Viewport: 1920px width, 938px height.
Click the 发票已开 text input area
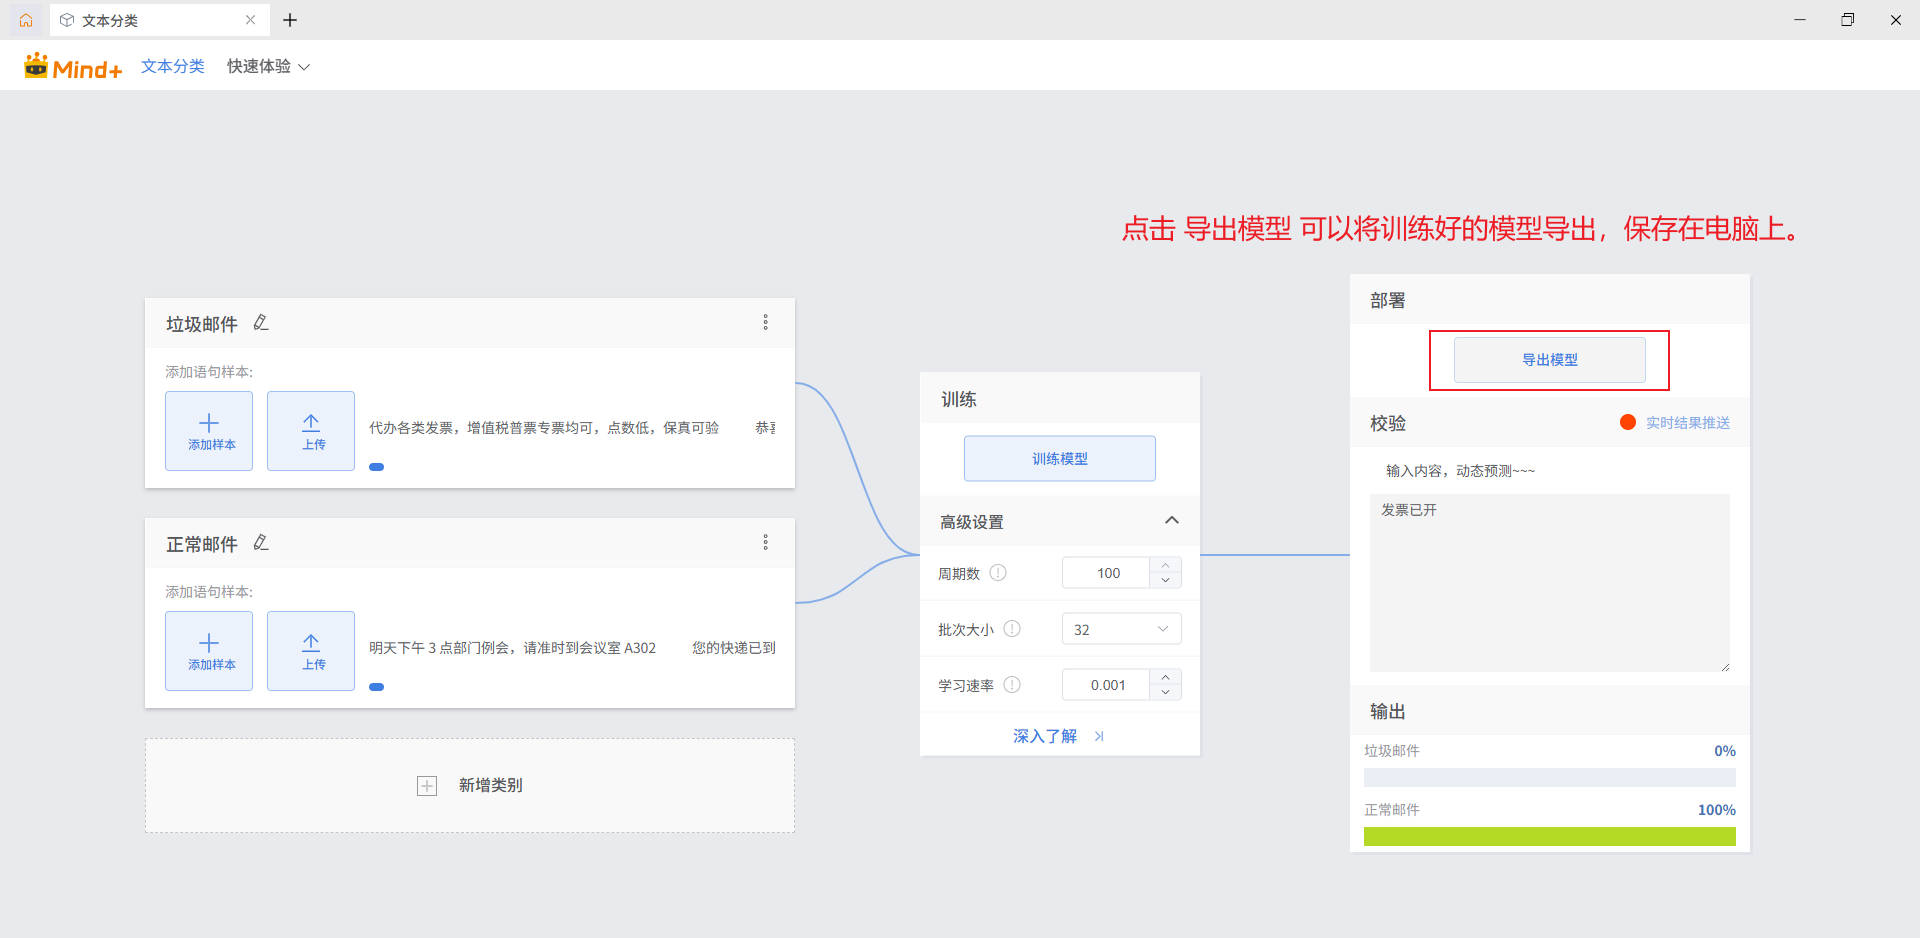(x=1550, y=582)
